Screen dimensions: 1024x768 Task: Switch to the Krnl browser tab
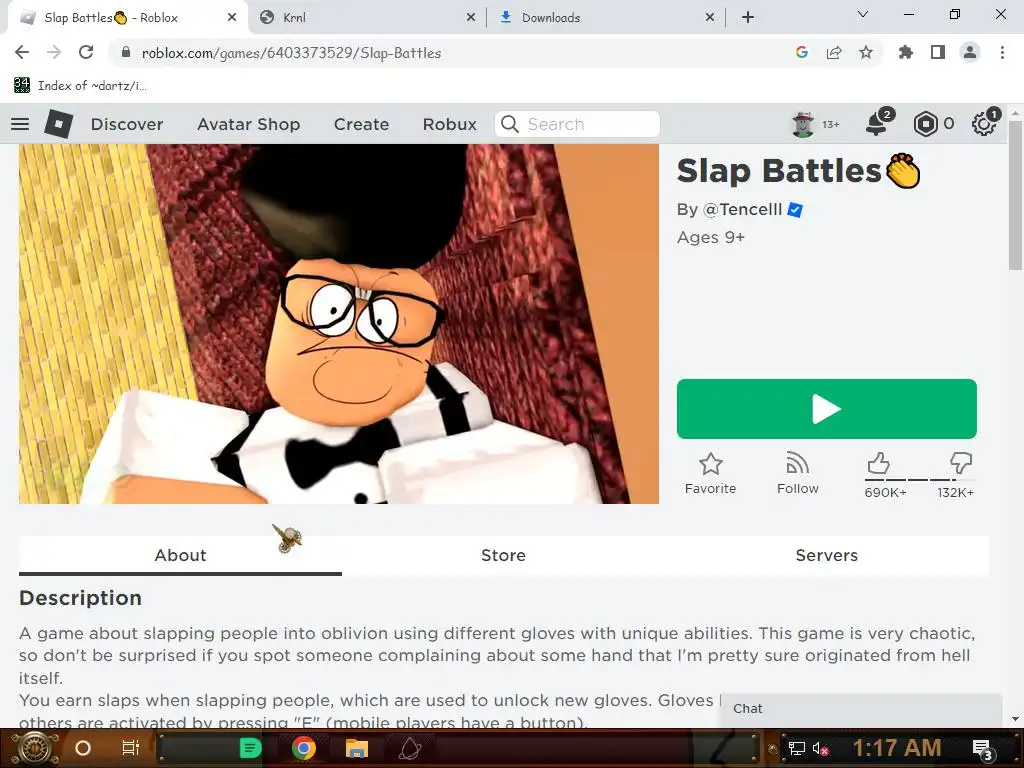(x=366, y=18)
